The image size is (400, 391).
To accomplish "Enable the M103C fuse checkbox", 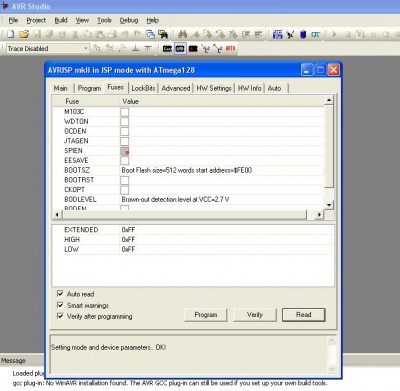I will click(x=124, y=112).
